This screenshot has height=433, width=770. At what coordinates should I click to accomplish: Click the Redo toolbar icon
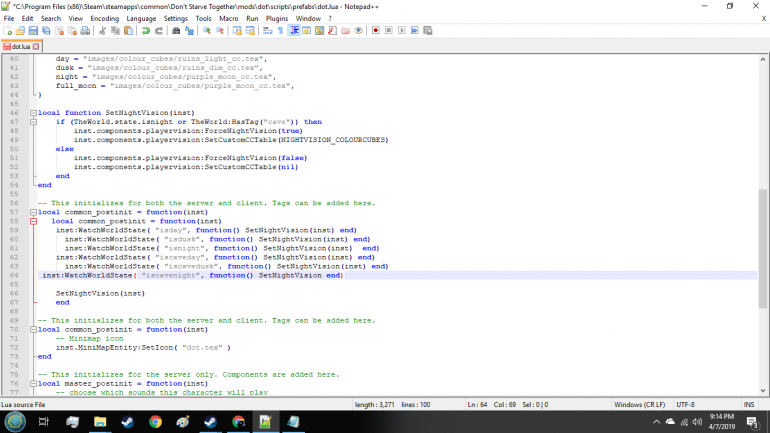click(x=159, y=31)
